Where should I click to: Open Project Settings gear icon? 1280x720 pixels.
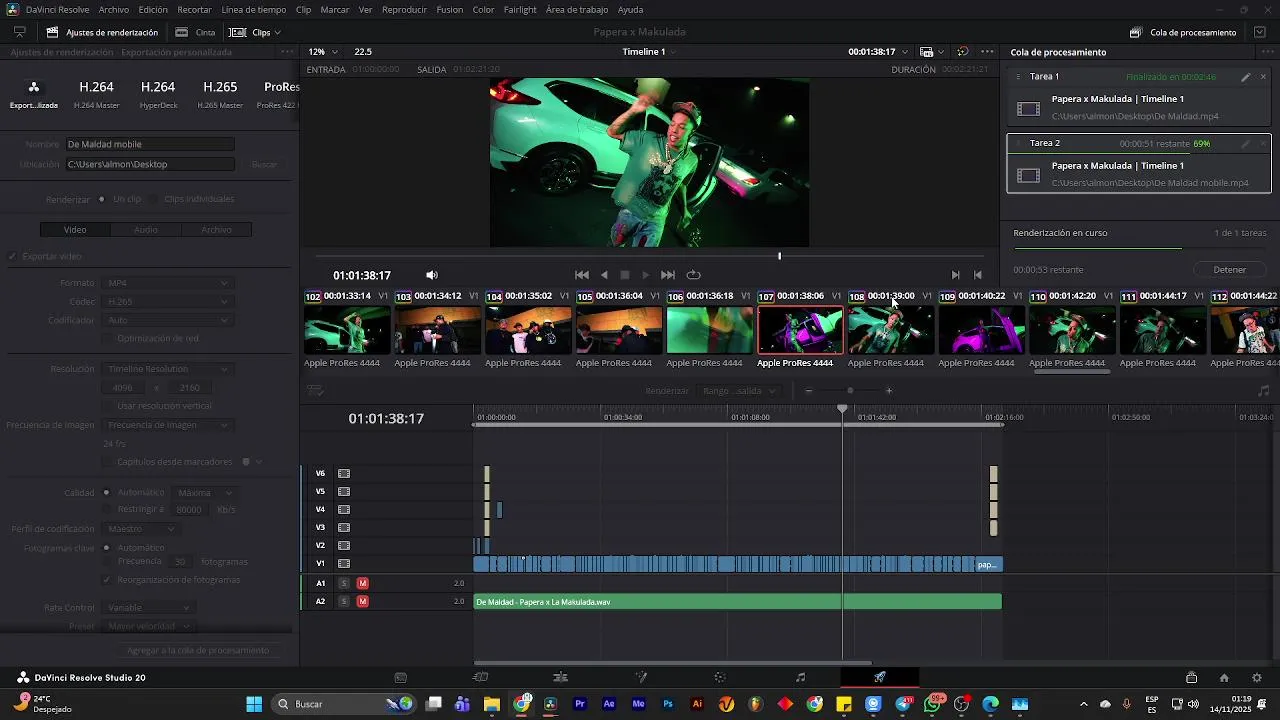point(1257,677)
